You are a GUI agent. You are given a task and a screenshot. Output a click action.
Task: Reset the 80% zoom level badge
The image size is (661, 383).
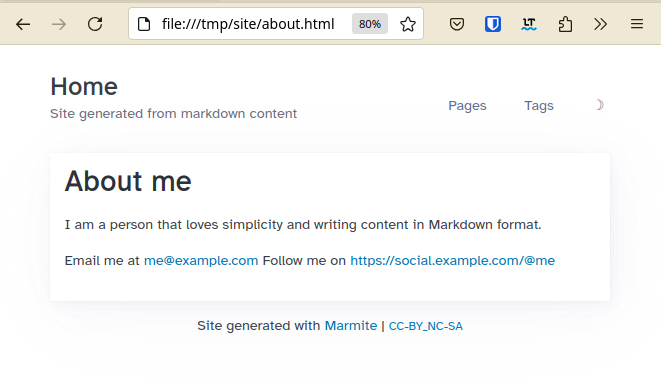coord(370,24)
